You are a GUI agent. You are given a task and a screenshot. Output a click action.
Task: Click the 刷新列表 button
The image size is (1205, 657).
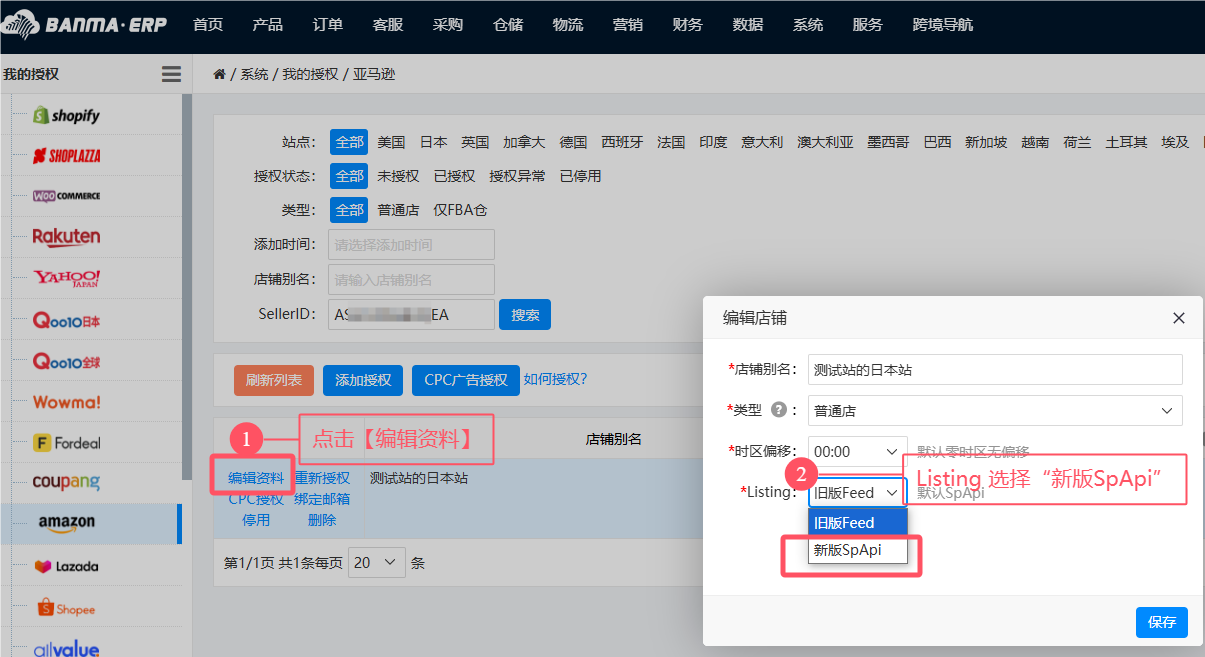click(274, 380)
